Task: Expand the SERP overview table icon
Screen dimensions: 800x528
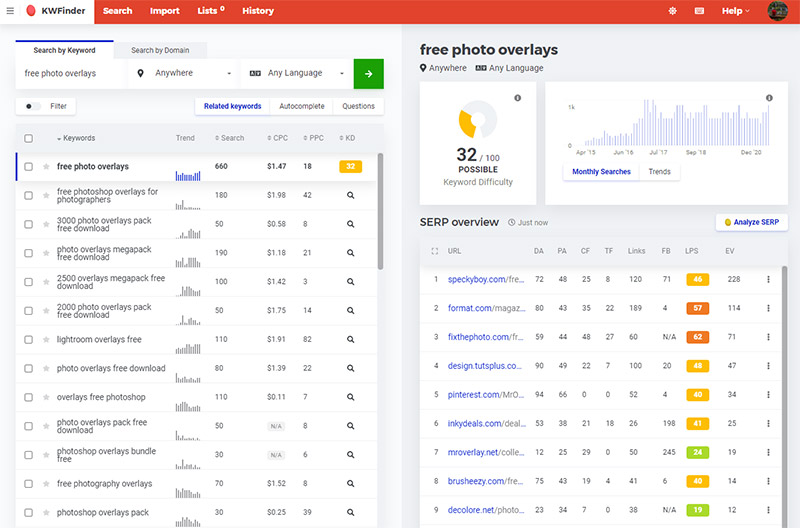Action: (x=435, y=251)
